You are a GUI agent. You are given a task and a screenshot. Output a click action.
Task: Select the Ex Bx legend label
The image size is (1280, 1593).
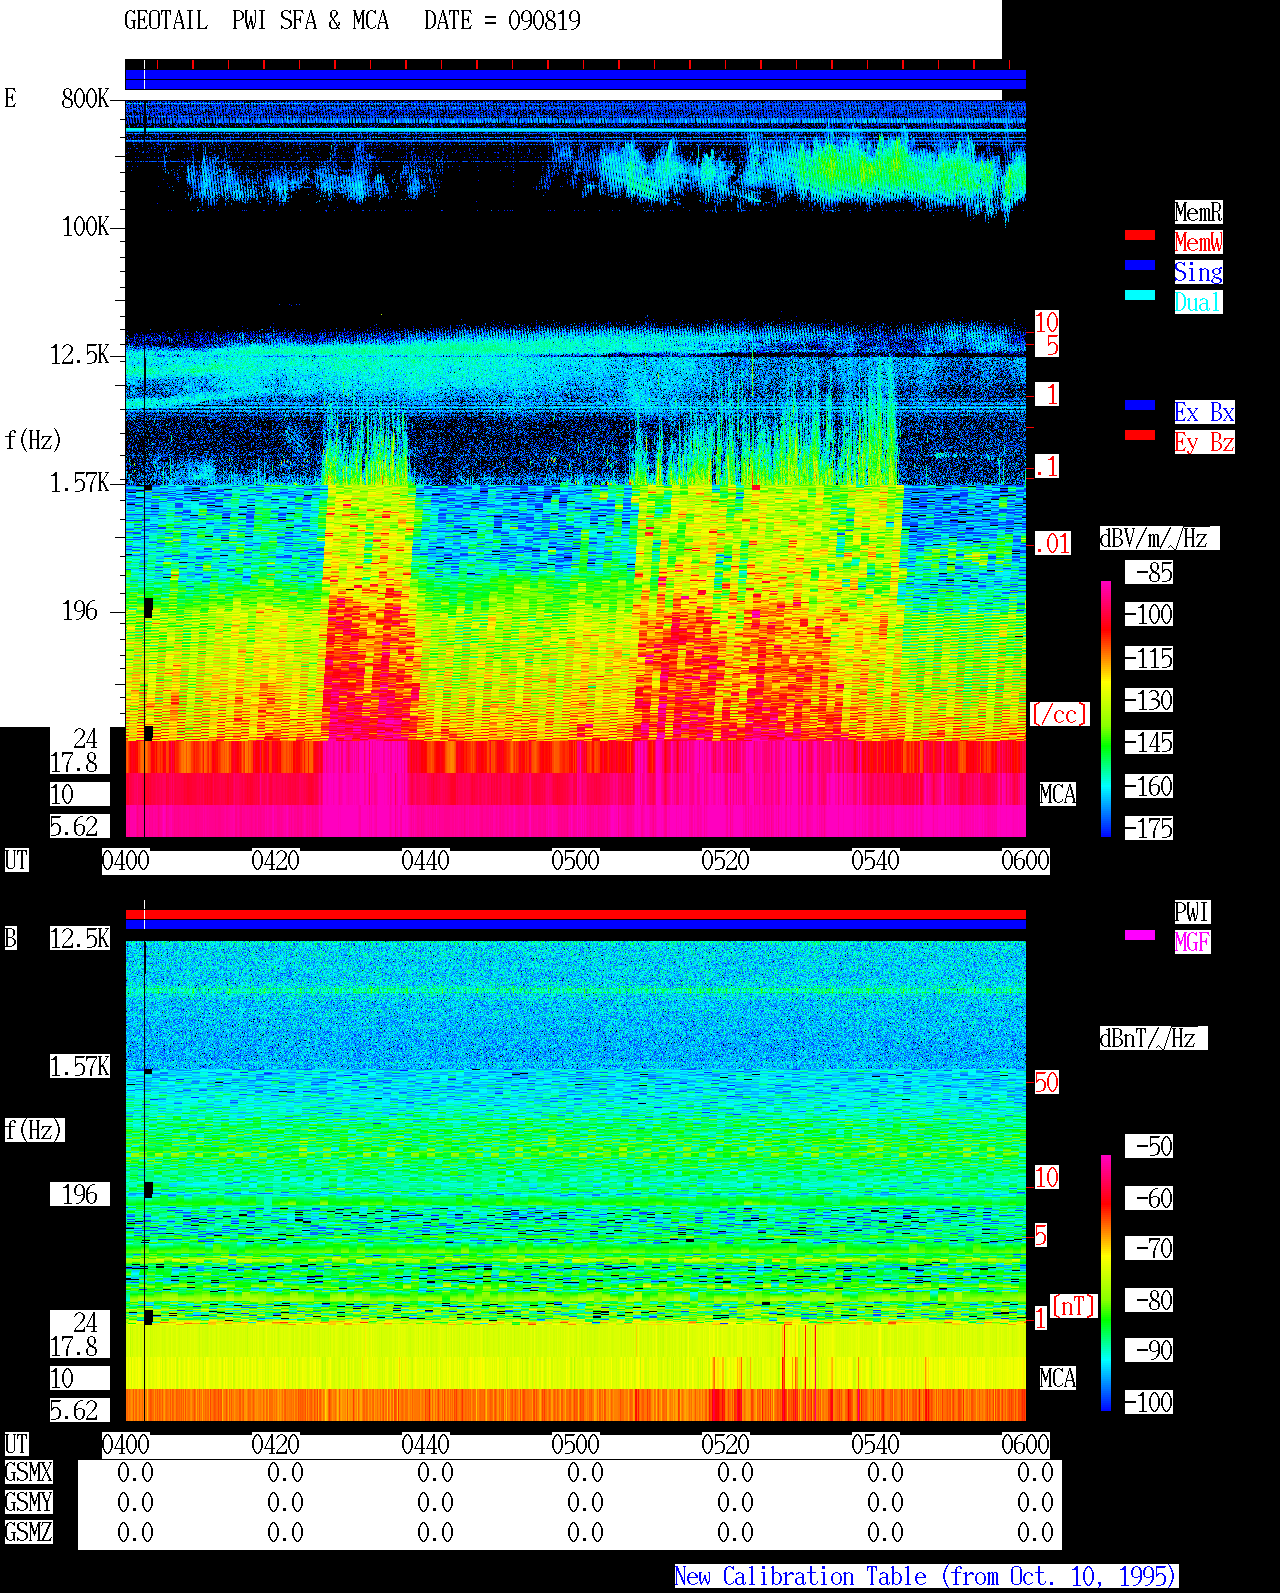1204,412
